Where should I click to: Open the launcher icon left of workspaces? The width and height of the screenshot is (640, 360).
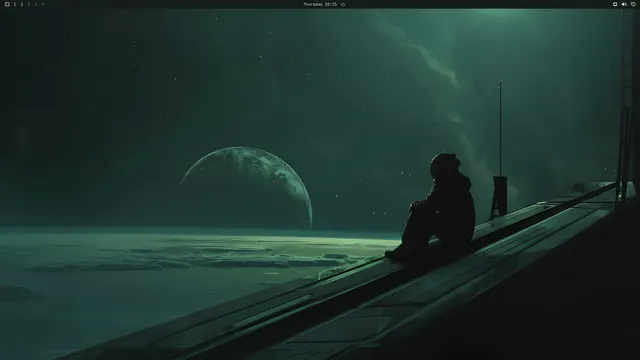pyautogui.click(x=7, y=4)
